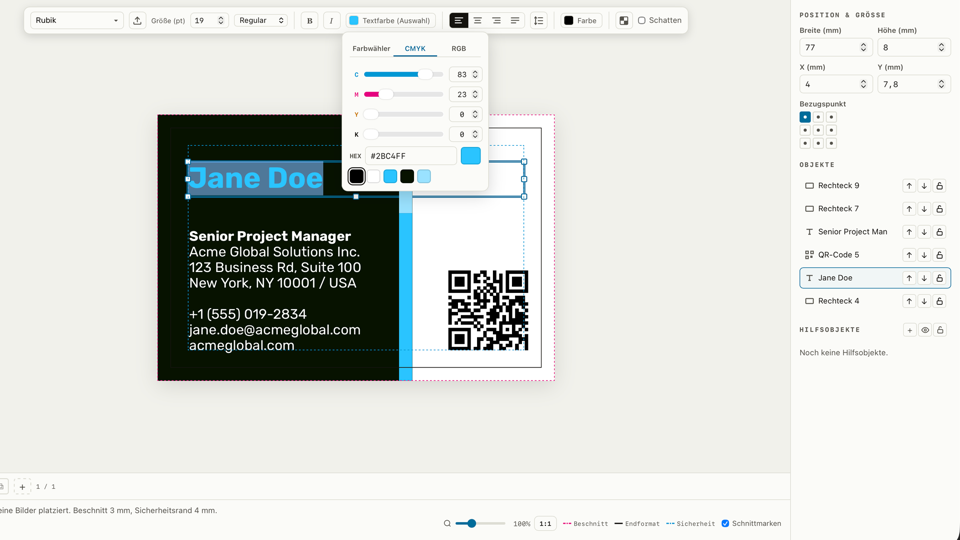Toggle Hilfsobjekte visibility eye icon

click(925, 330)
